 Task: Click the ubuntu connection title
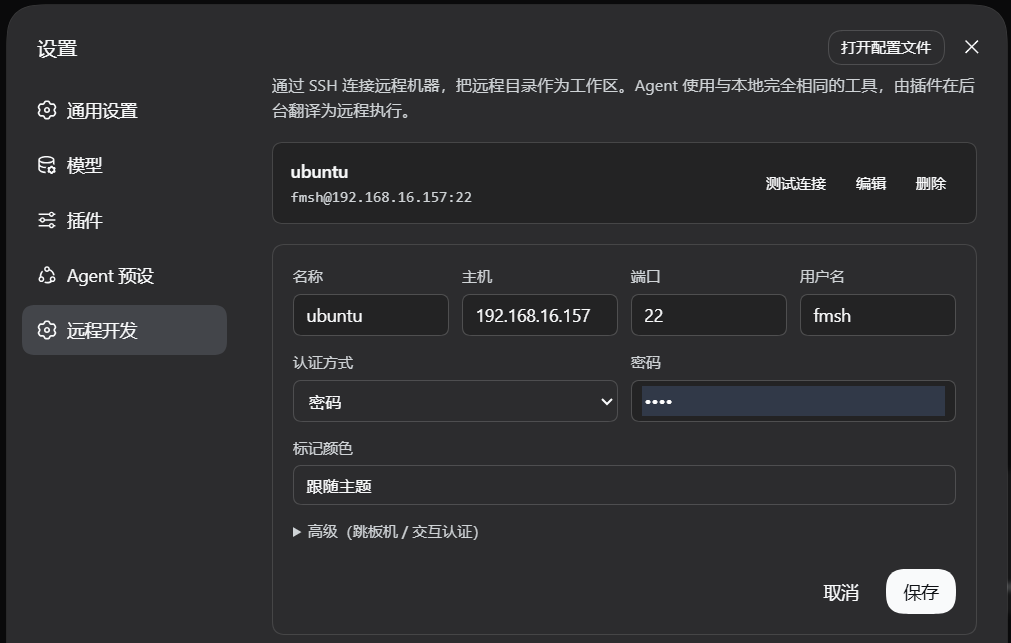coord(319,172)
